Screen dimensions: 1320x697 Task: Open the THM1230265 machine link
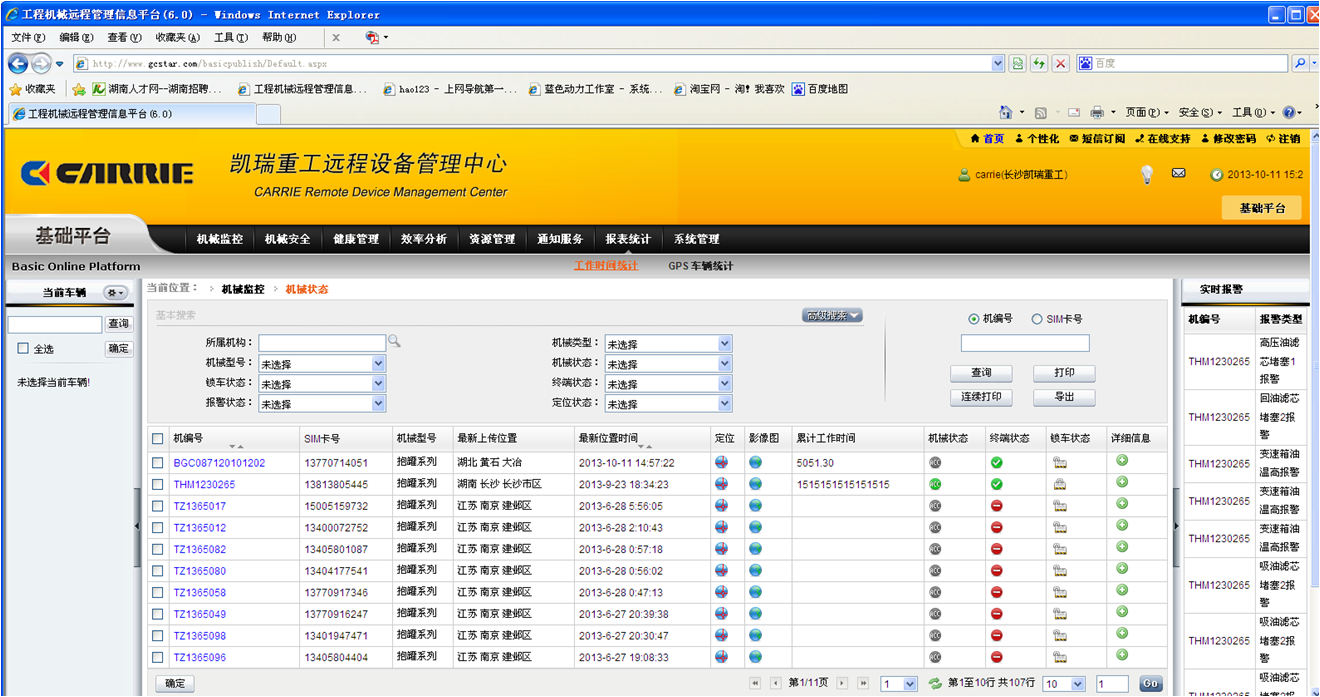tap(204, 485)
